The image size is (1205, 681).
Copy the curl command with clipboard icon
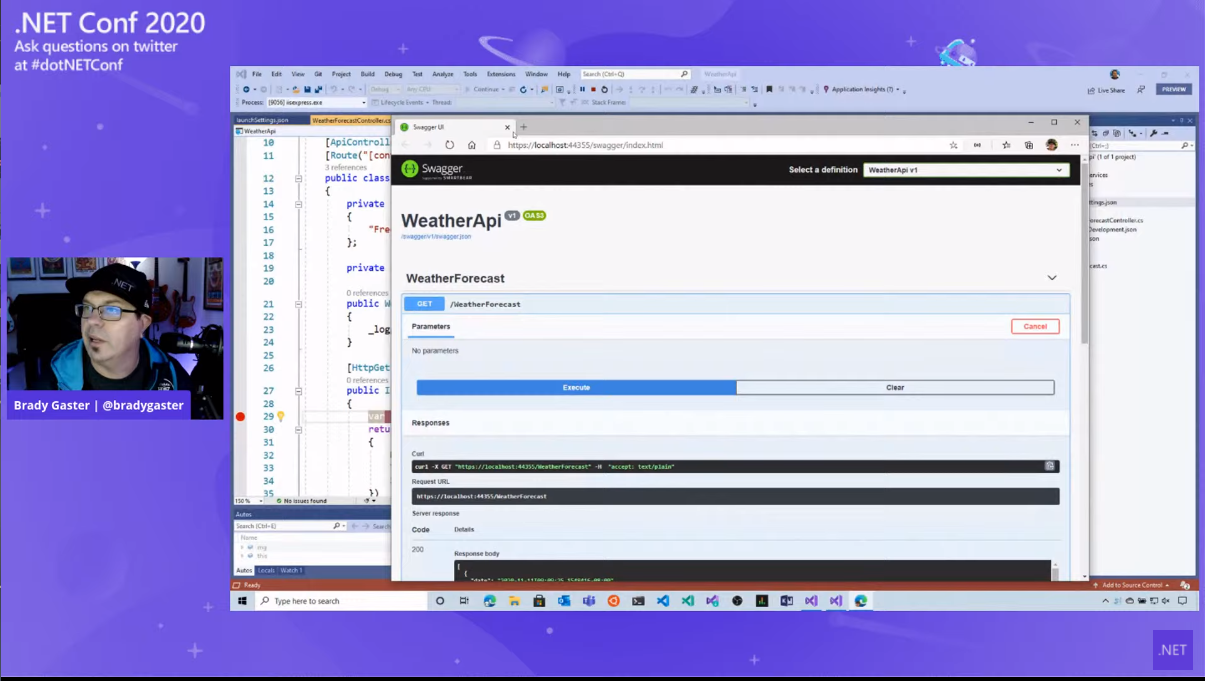[x=1050, y=466]
